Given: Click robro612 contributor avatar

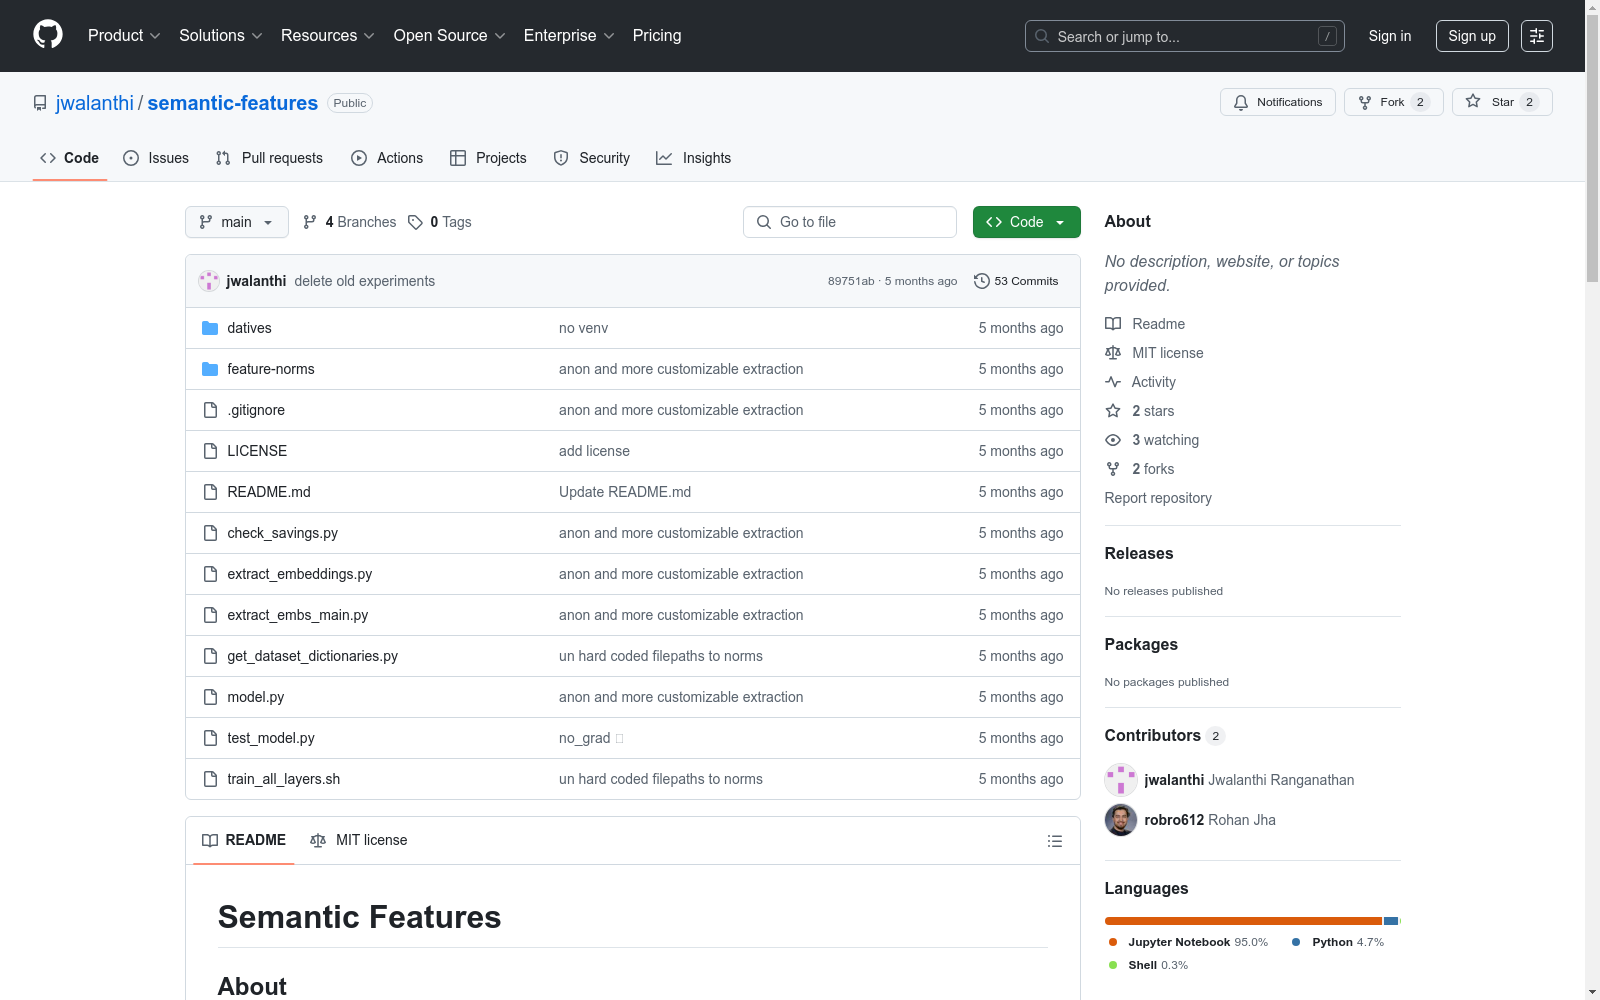Looking at the screenshot, I should tap(1121, 820).
